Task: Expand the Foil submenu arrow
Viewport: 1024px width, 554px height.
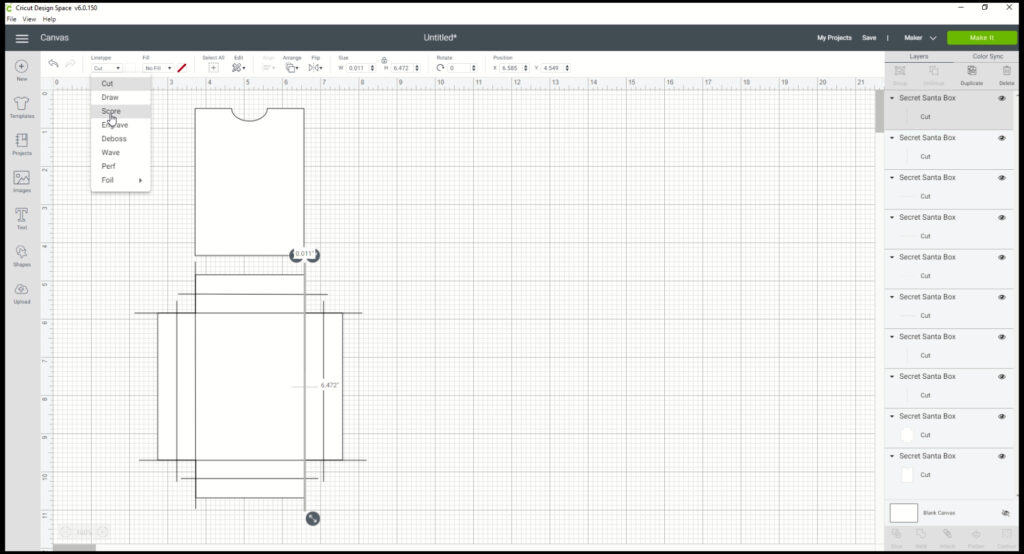Action: click(140, 180)
